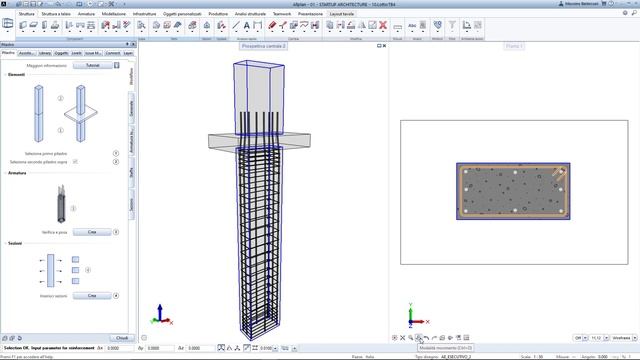Select bottom section checkbox in Sezioni
The image size is (640, 360).
pos(76,281)
